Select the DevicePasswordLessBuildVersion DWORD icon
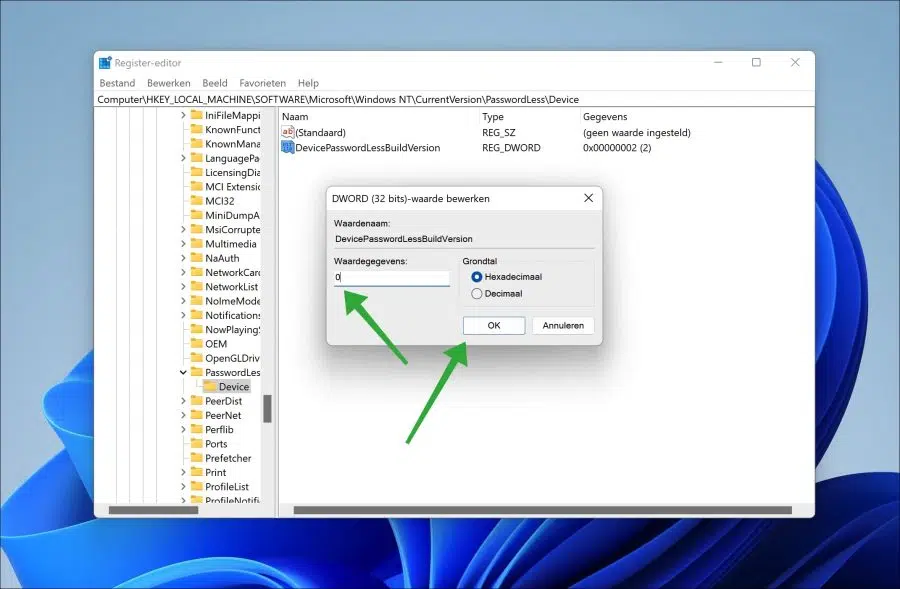The image size is (900, 589). (x=288, y=148)
